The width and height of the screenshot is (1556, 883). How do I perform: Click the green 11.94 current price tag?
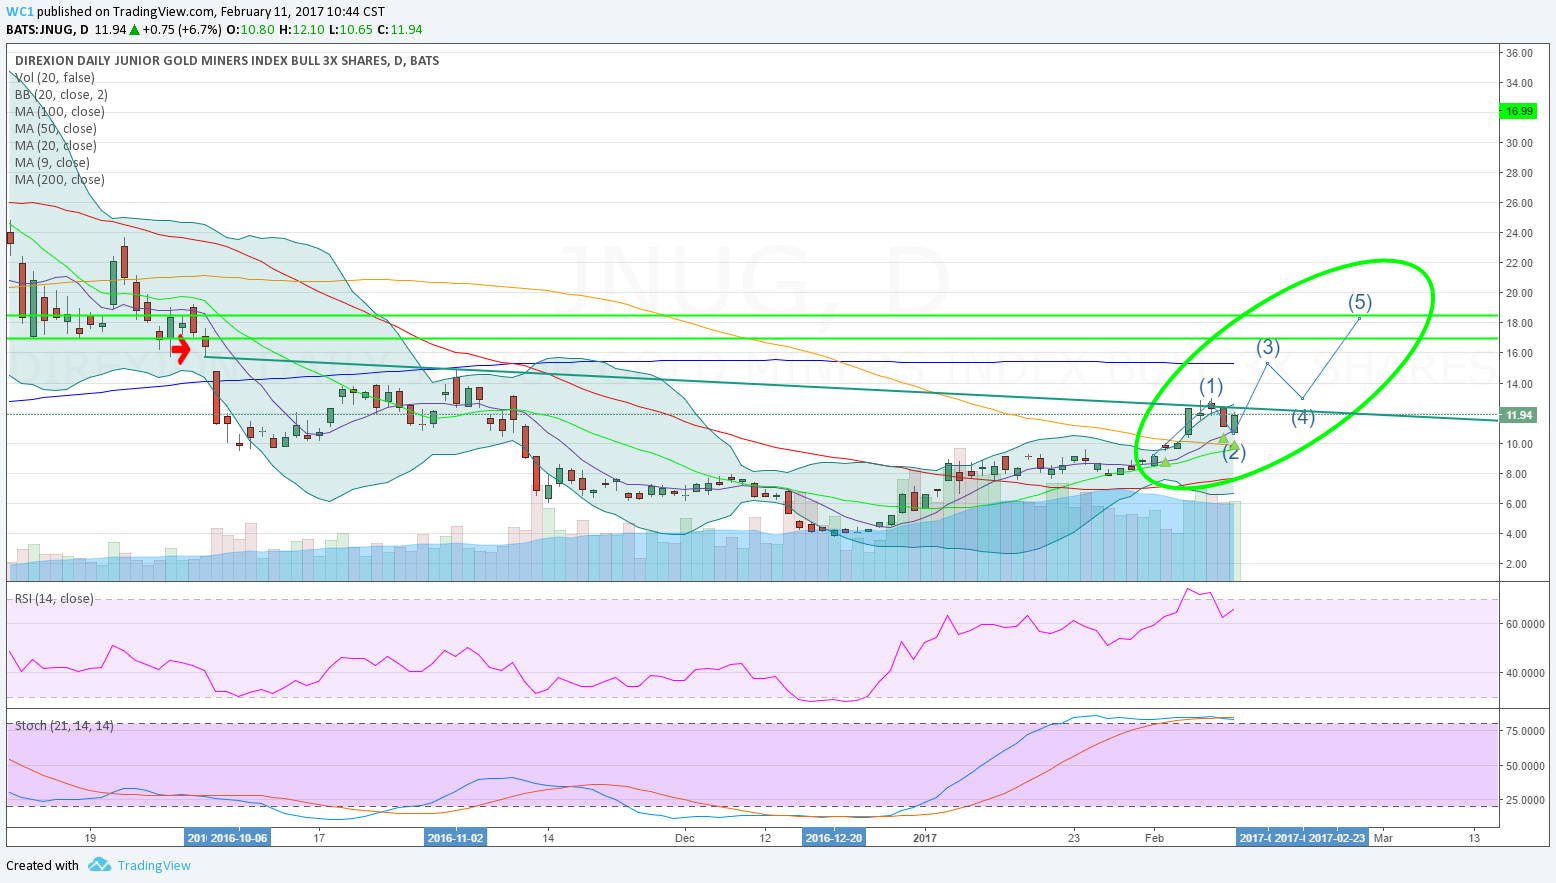[1519, 415]
